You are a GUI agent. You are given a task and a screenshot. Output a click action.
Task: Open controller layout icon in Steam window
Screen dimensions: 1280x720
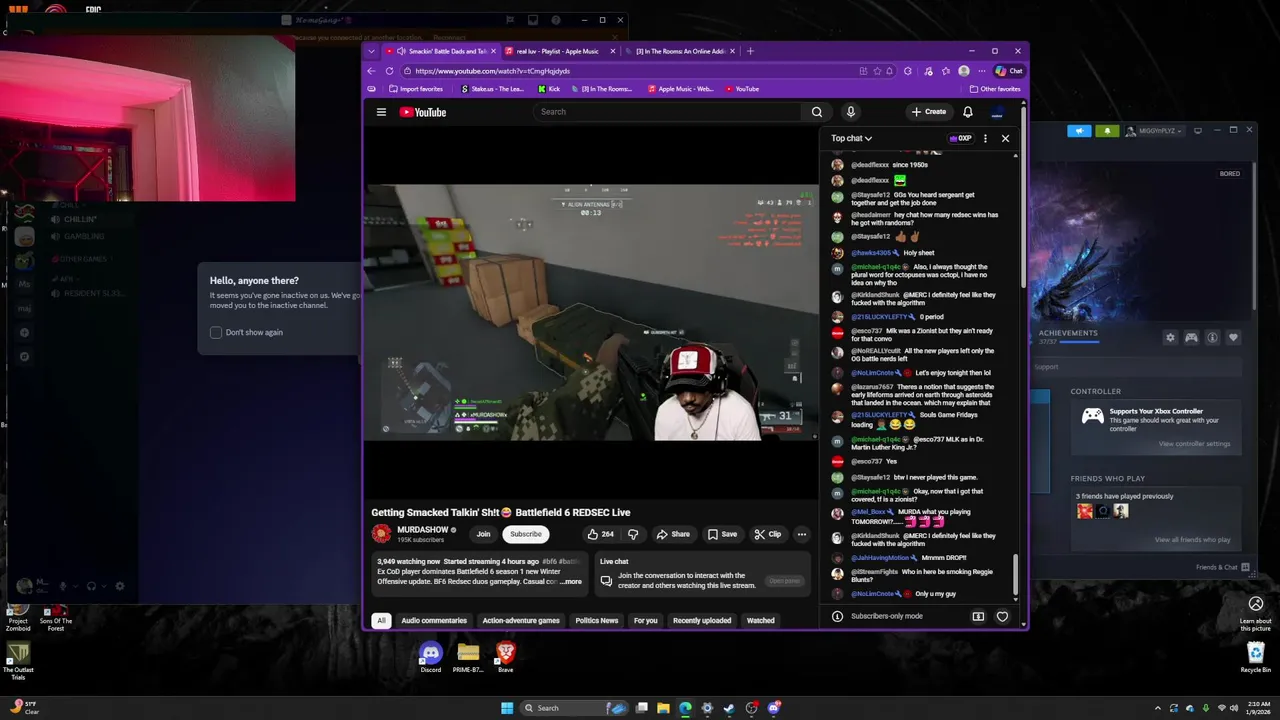click(x=1191, y=338)
